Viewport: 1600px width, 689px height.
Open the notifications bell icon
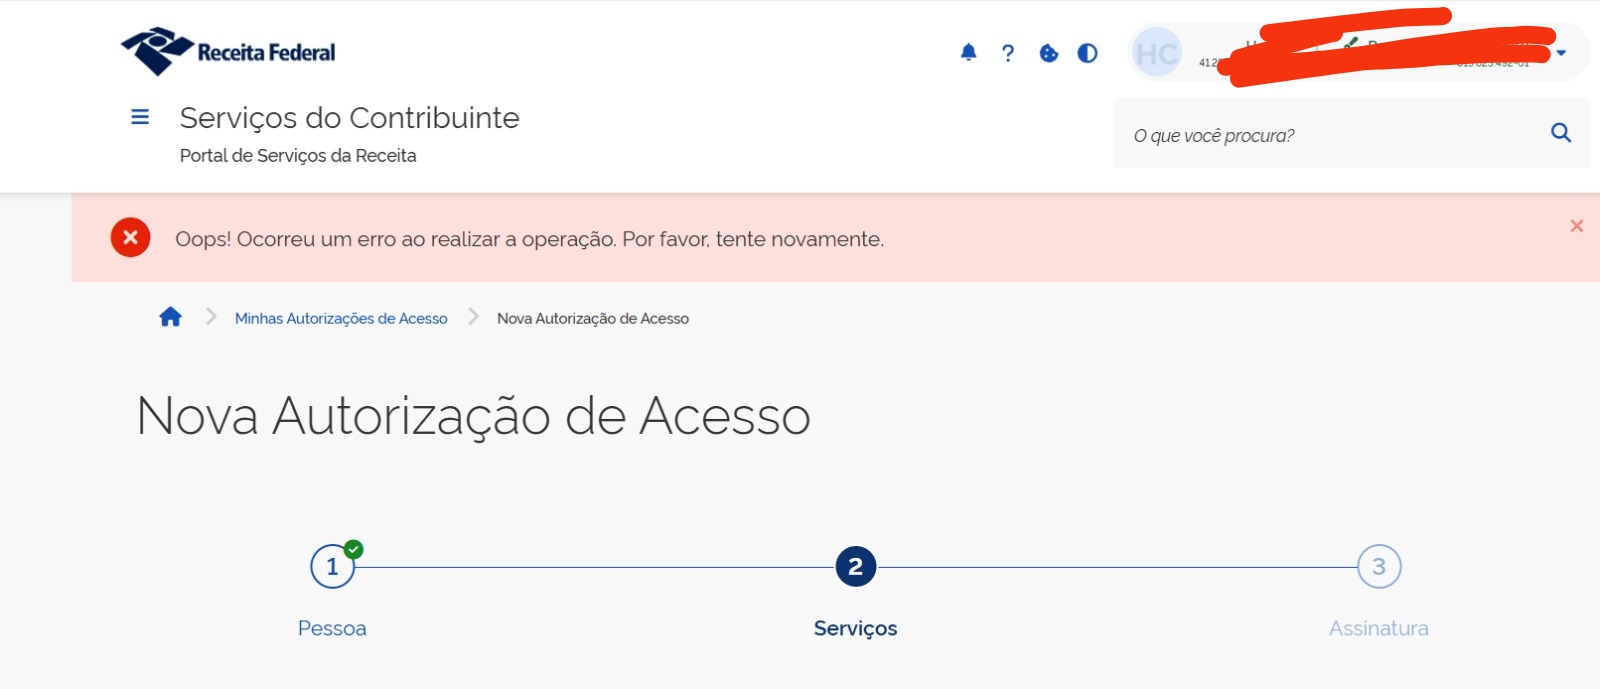pos(968,53)
